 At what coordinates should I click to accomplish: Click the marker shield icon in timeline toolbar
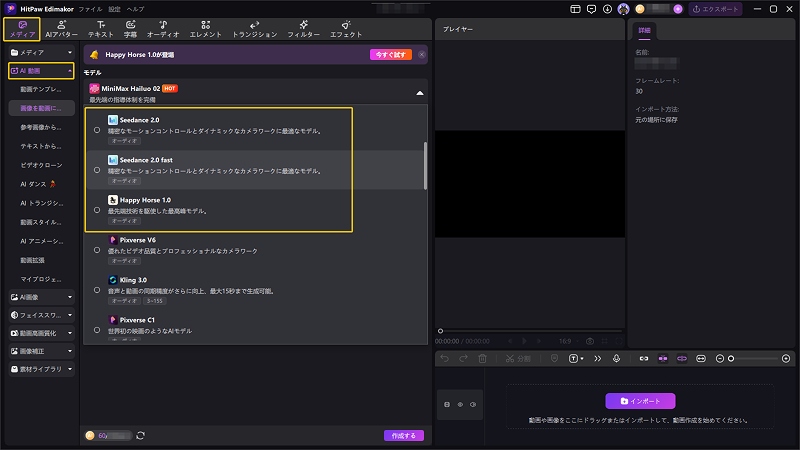tap(555, 359)
